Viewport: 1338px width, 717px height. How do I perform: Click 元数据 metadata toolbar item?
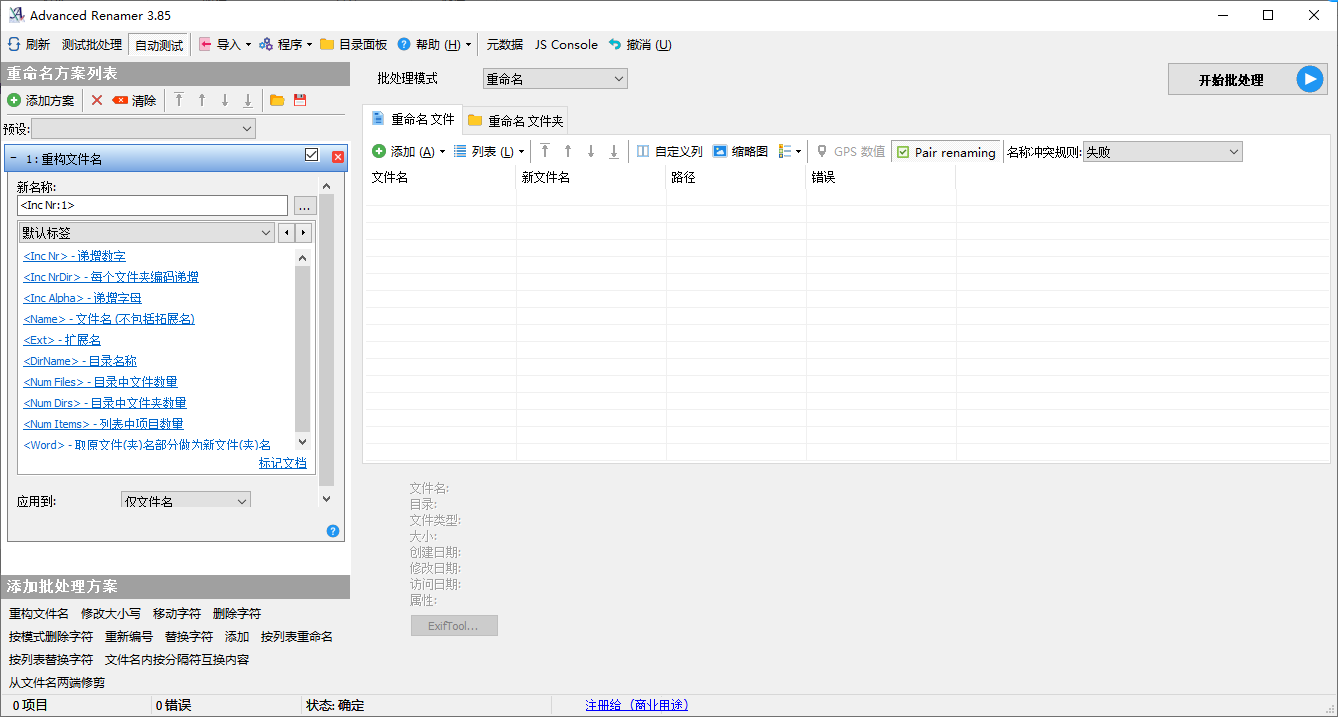coord(505,45)
